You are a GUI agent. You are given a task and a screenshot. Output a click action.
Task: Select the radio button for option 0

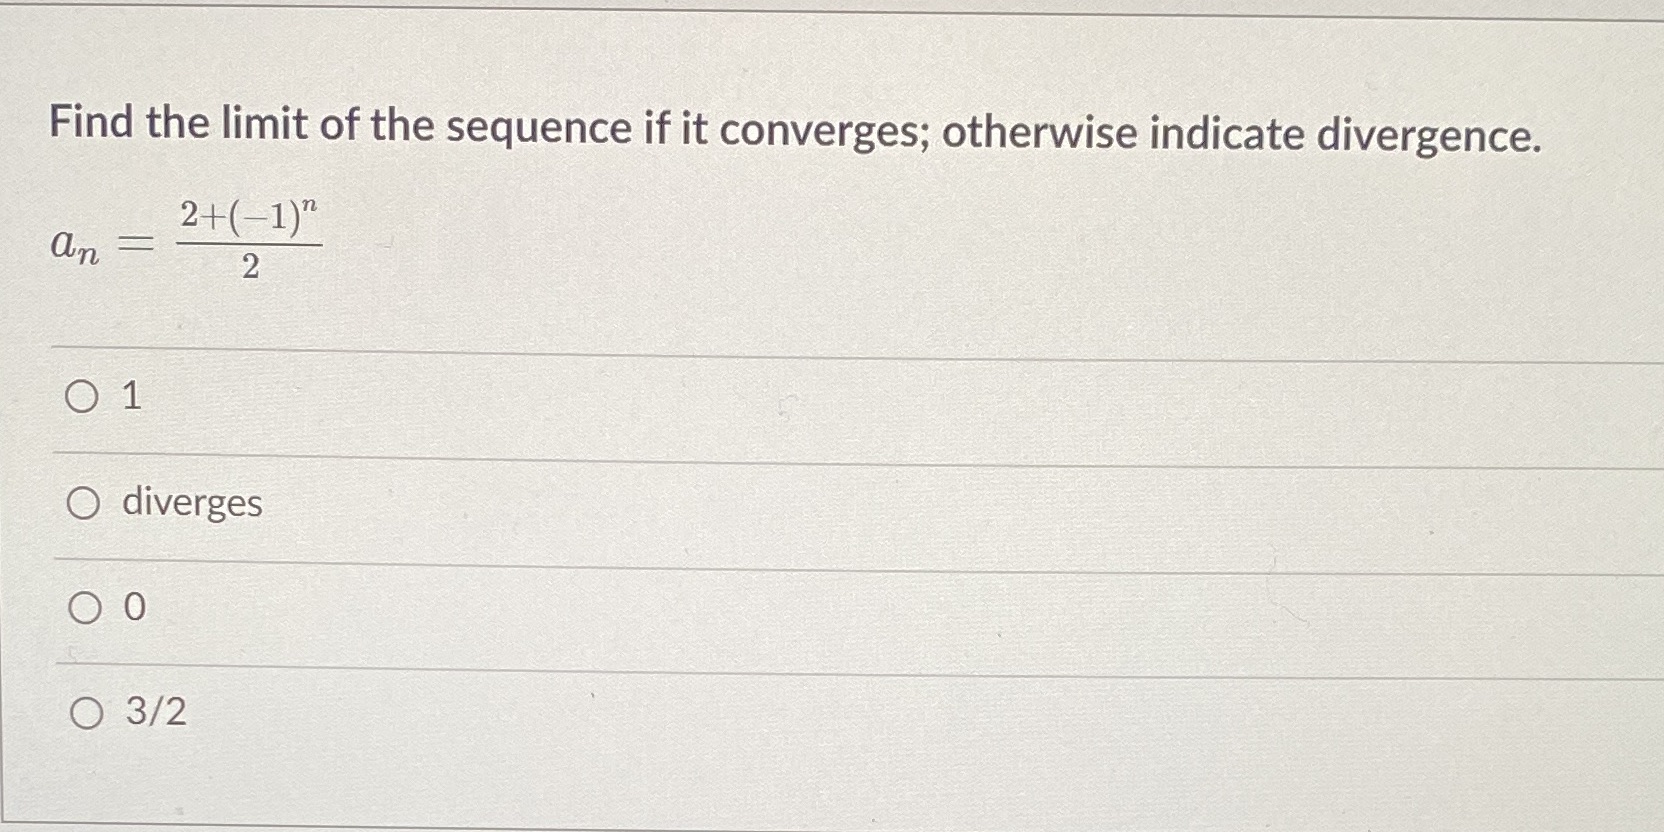[x=84, y=607]
